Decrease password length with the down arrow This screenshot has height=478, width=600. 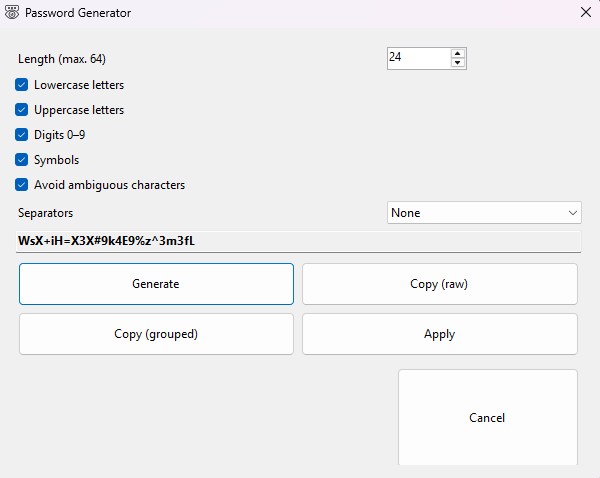click(x=457, y=63)
